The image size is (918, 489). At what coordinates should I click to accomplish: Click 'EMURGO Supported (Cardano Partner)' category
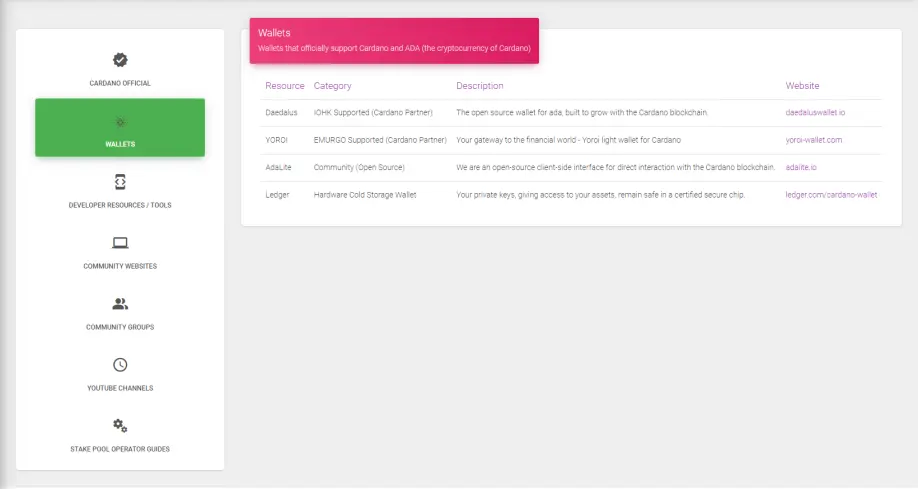pos(380,140)
